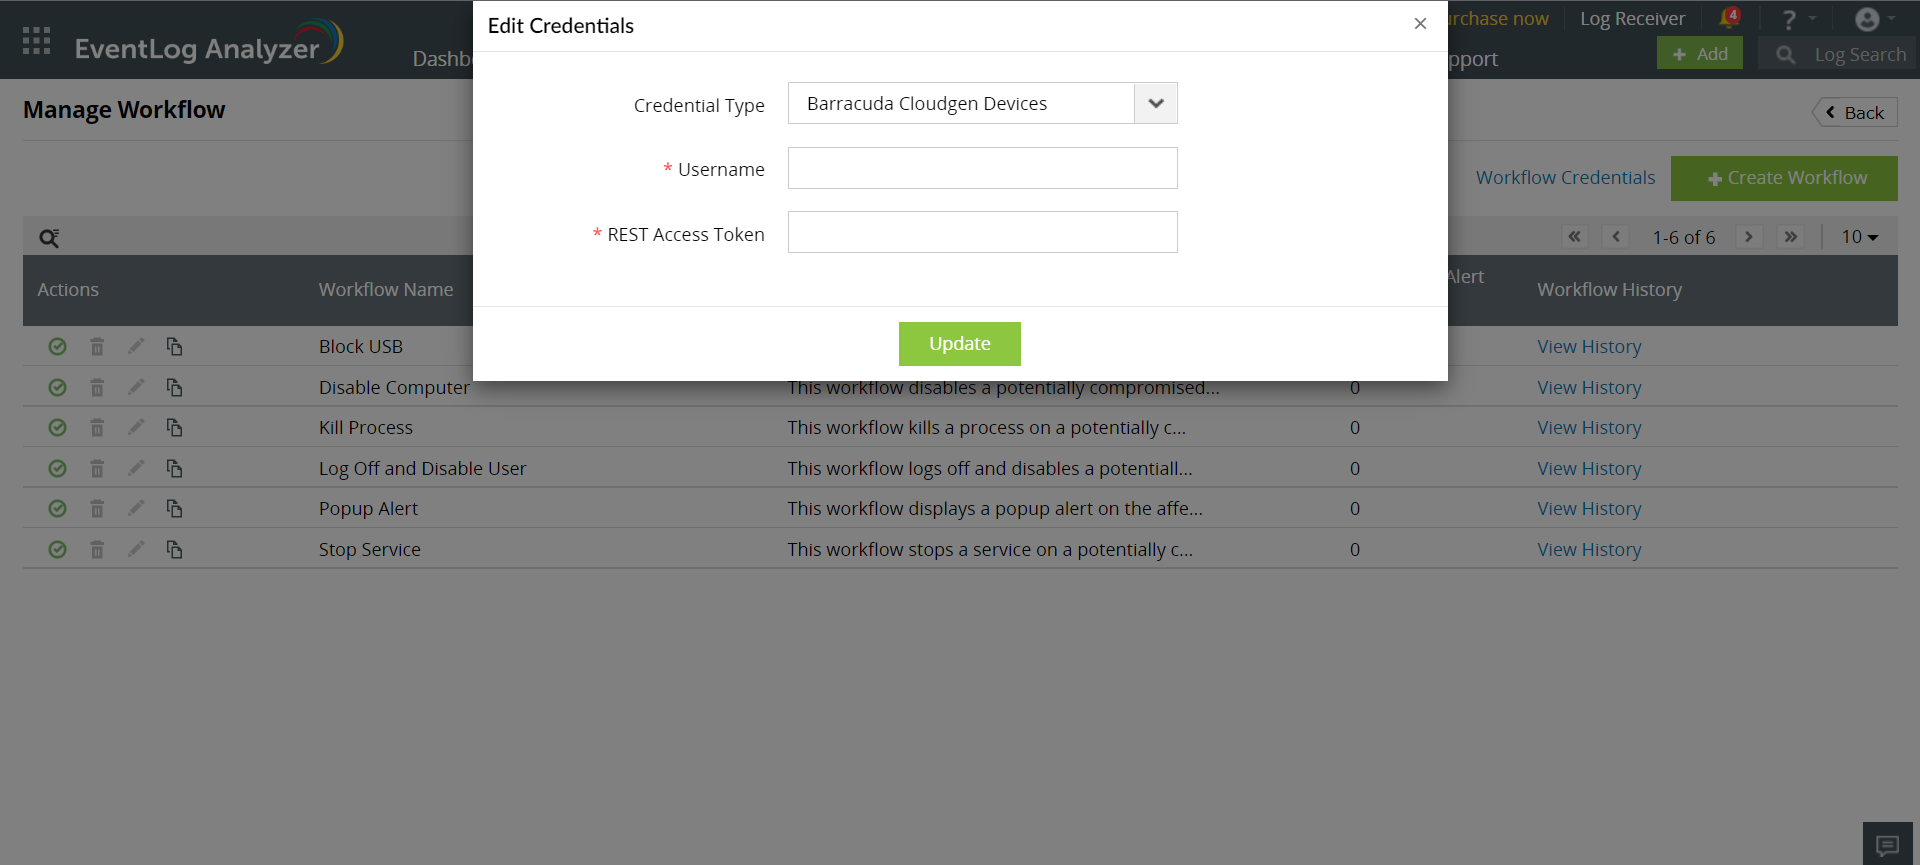Edit the Popup Alert workflow
The height and width of the screenshot is (865, 1920).
click(136, 509)
